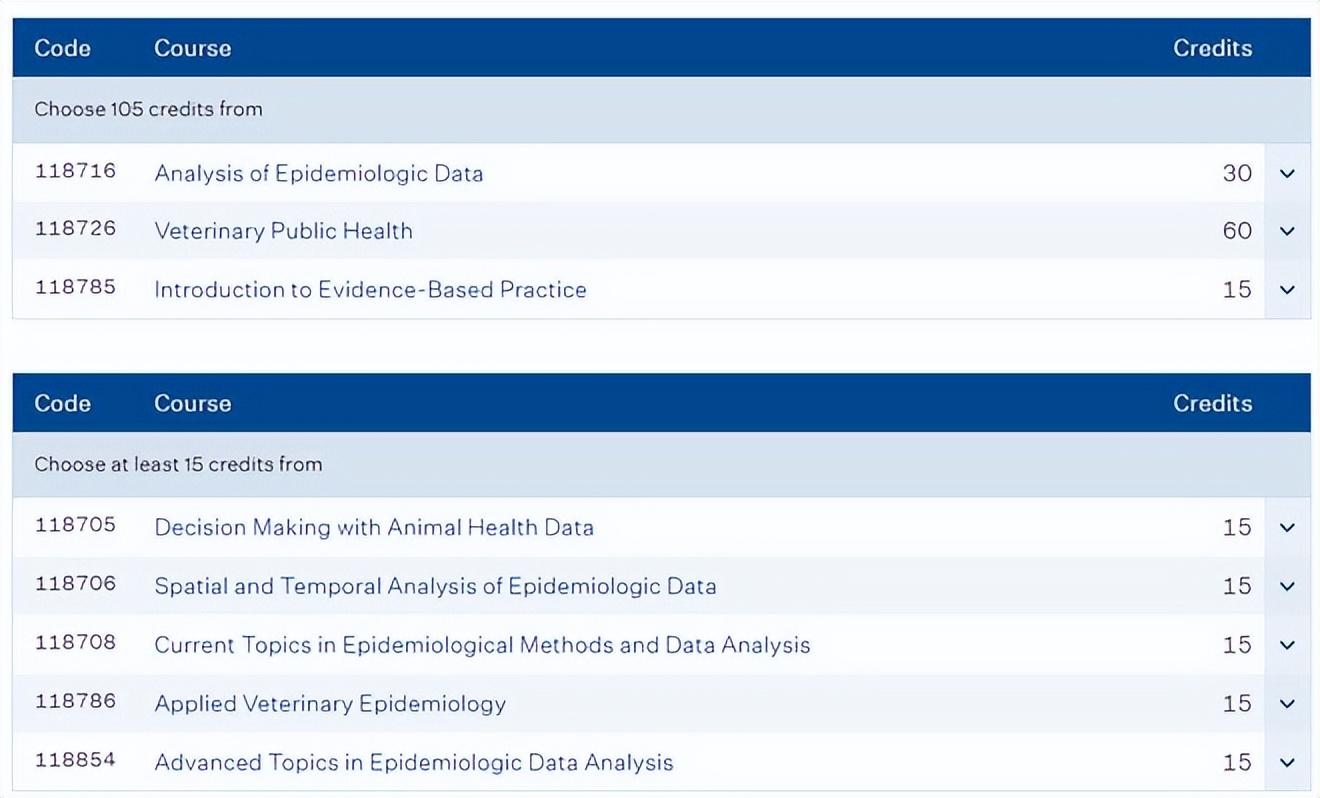The height and width of the screenshot is (798, 1320).
Task: Open Veterinary Public Health course link
Action: tap(283, 231)
